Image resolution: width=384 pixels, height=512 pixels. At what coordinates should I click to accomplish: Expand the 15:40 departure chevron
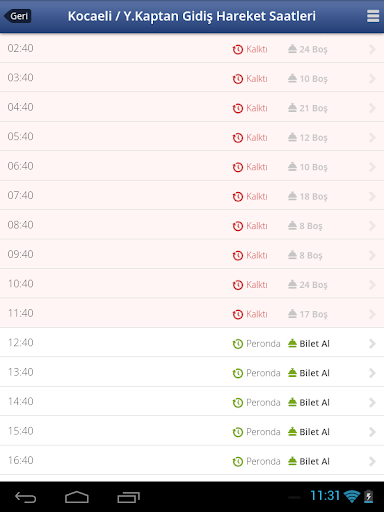[x=372, y=432]
